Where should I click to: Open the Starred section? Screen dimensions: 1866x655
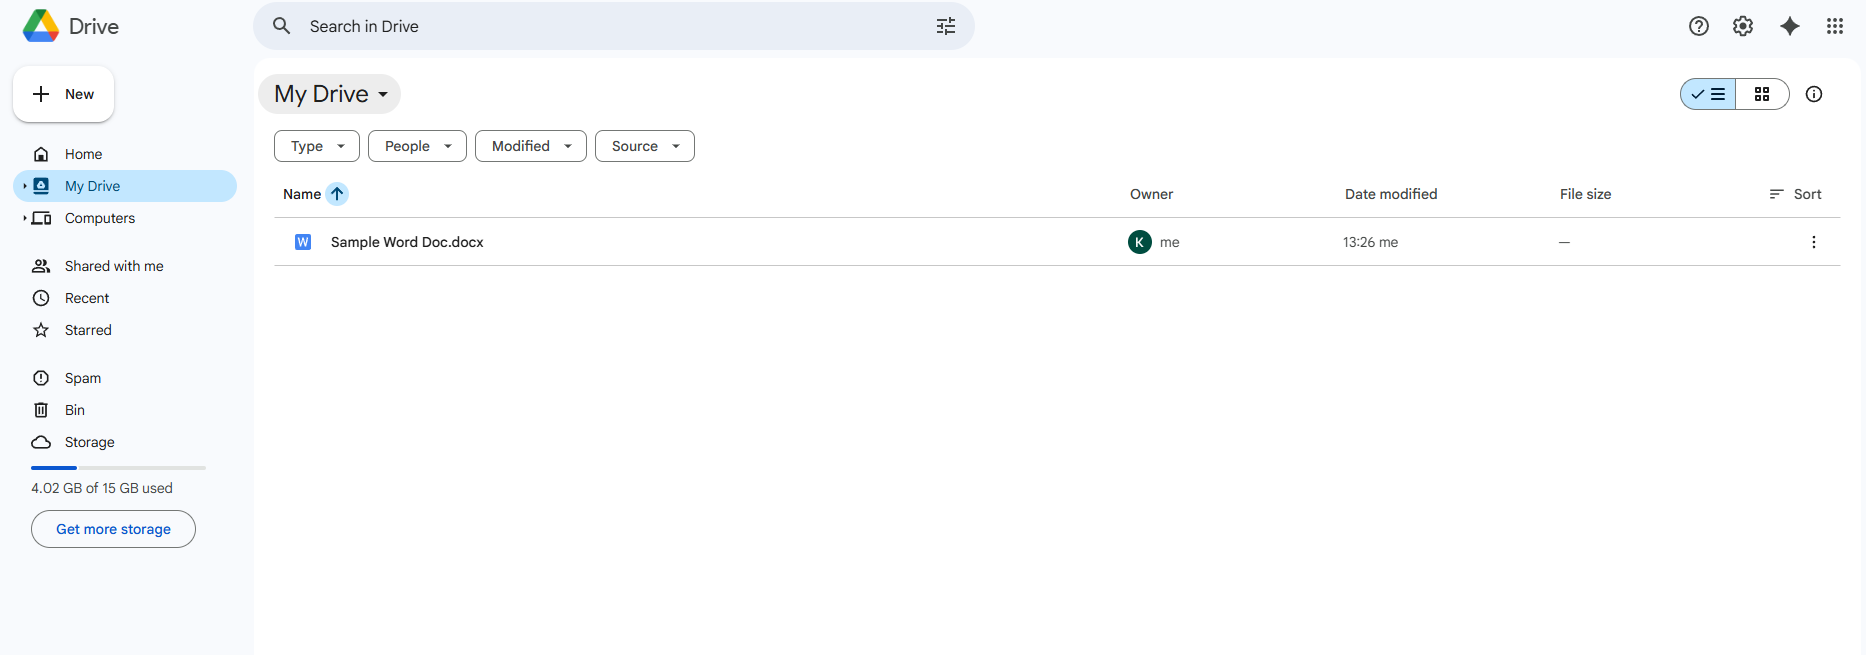pyautogui.click(x=88, y=330)
